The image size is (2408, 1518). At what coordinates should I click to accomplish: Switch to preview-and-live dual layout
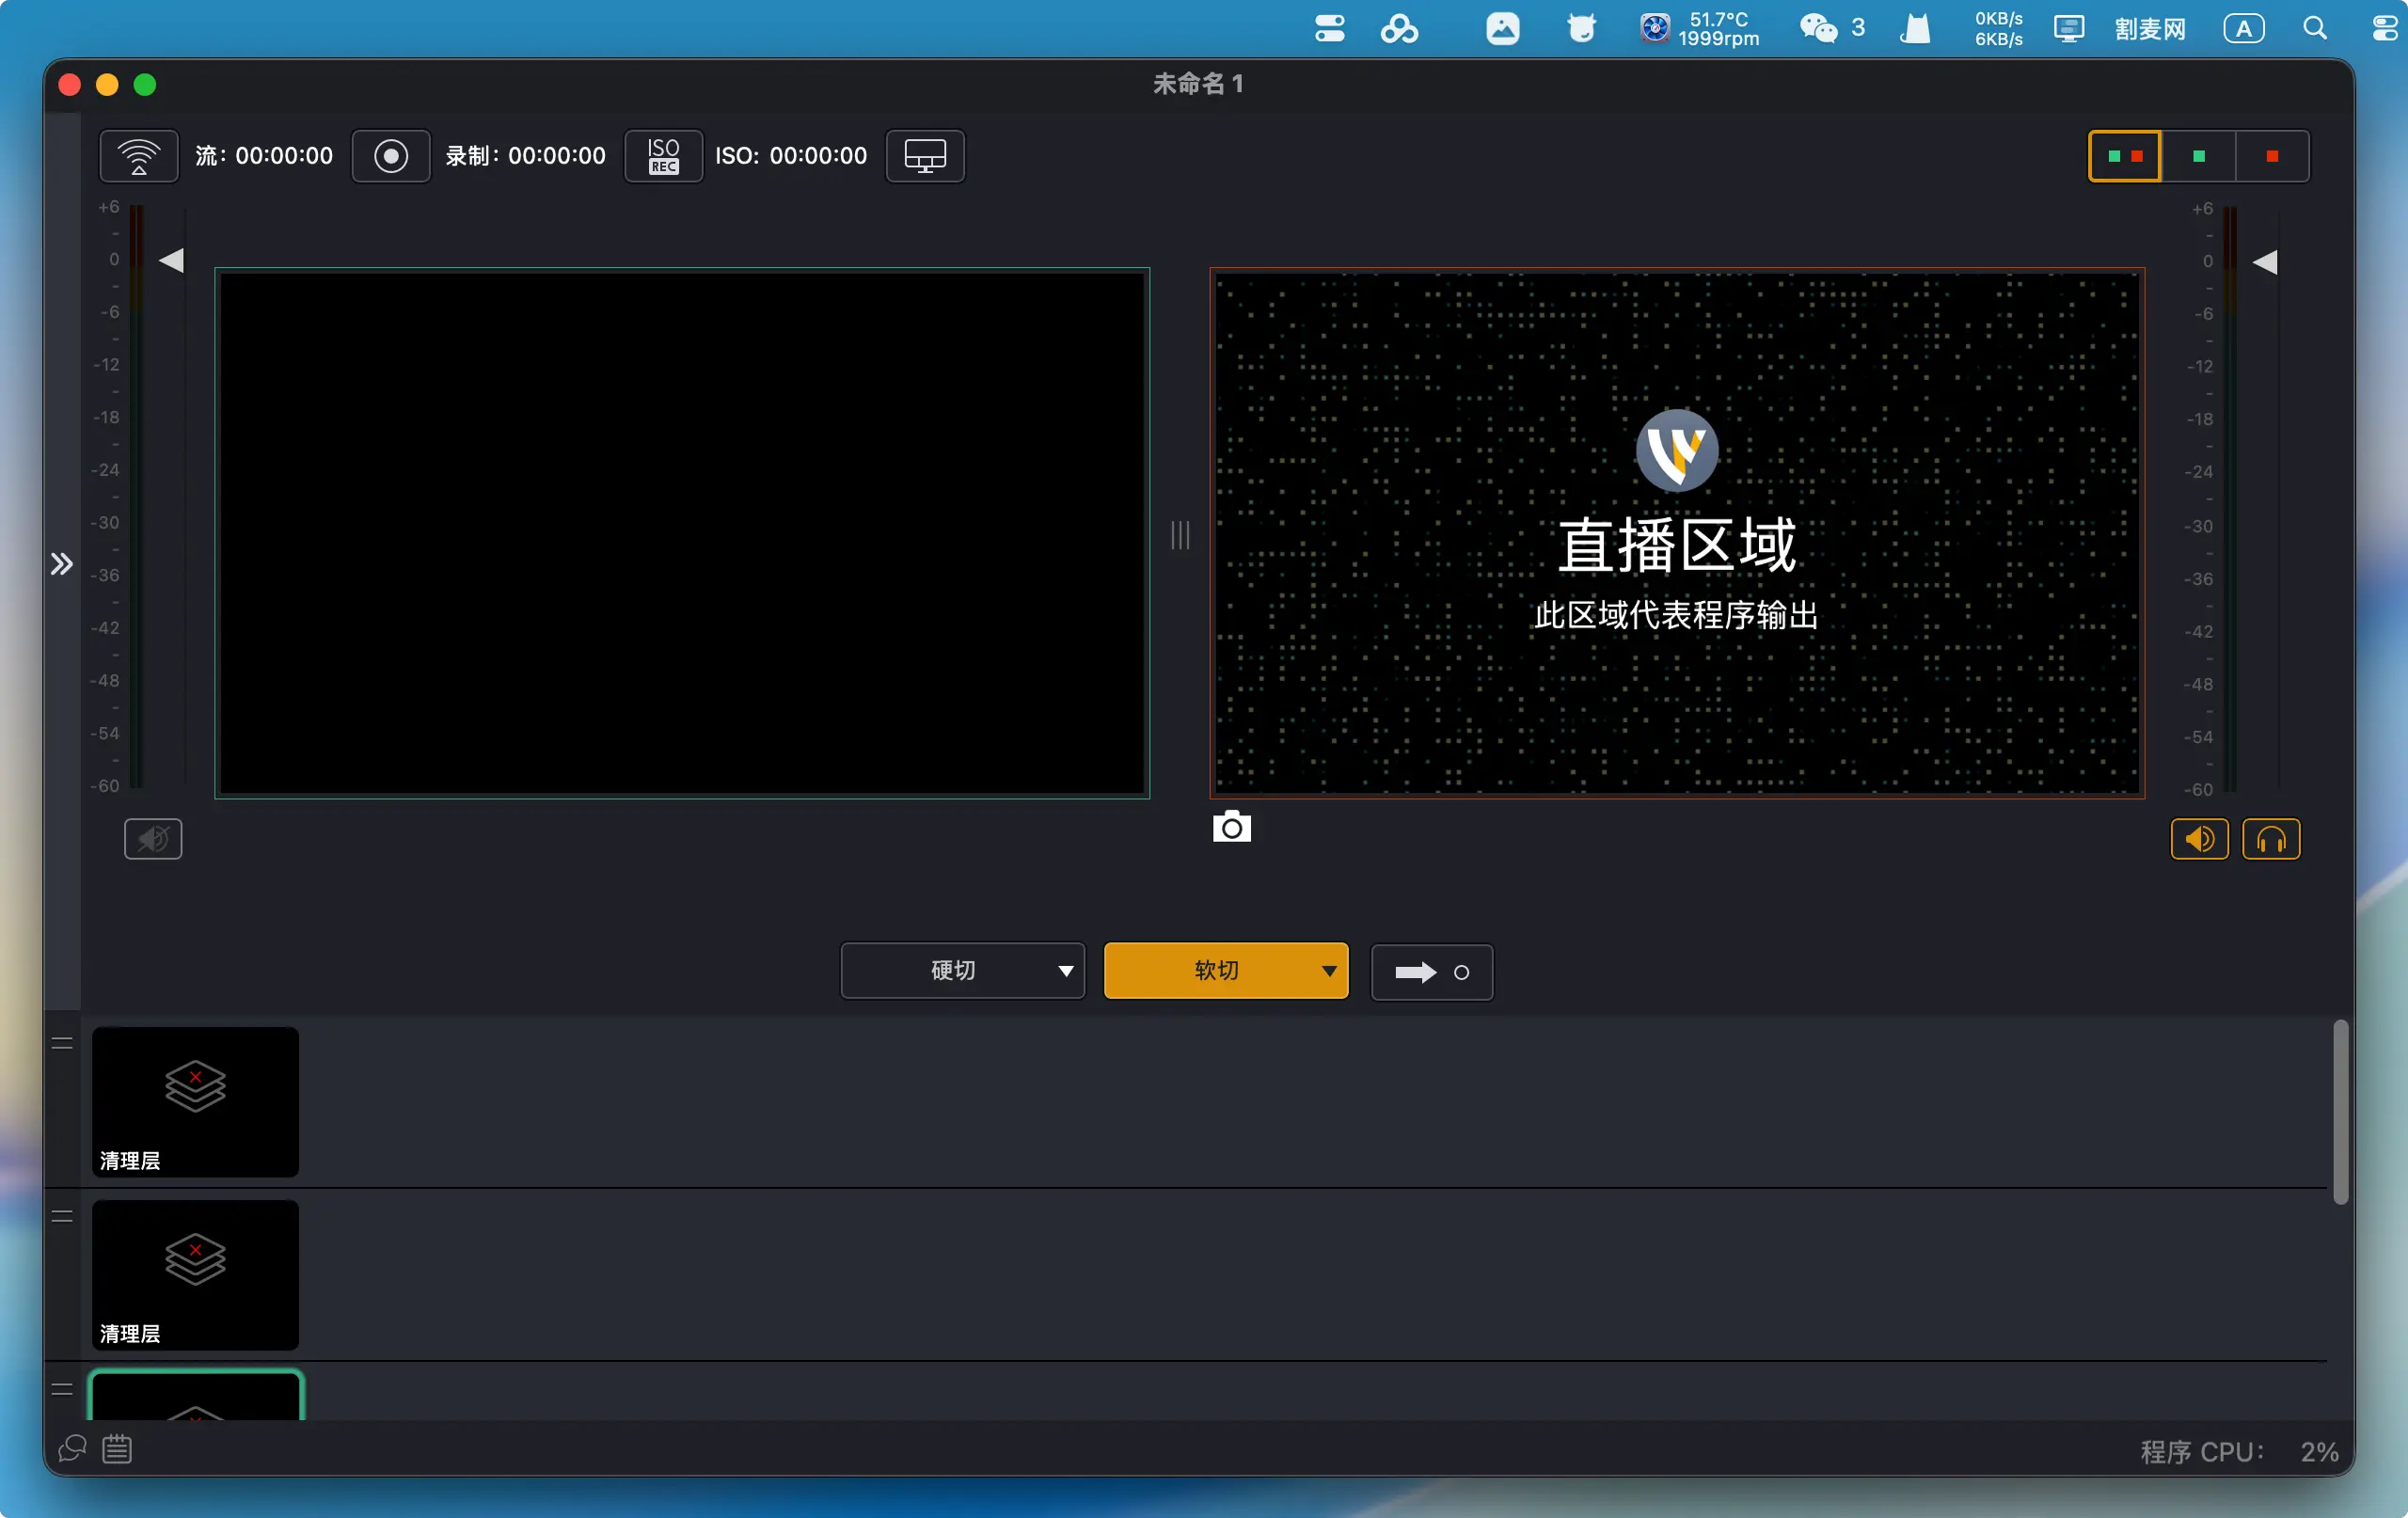point(2125,156)
